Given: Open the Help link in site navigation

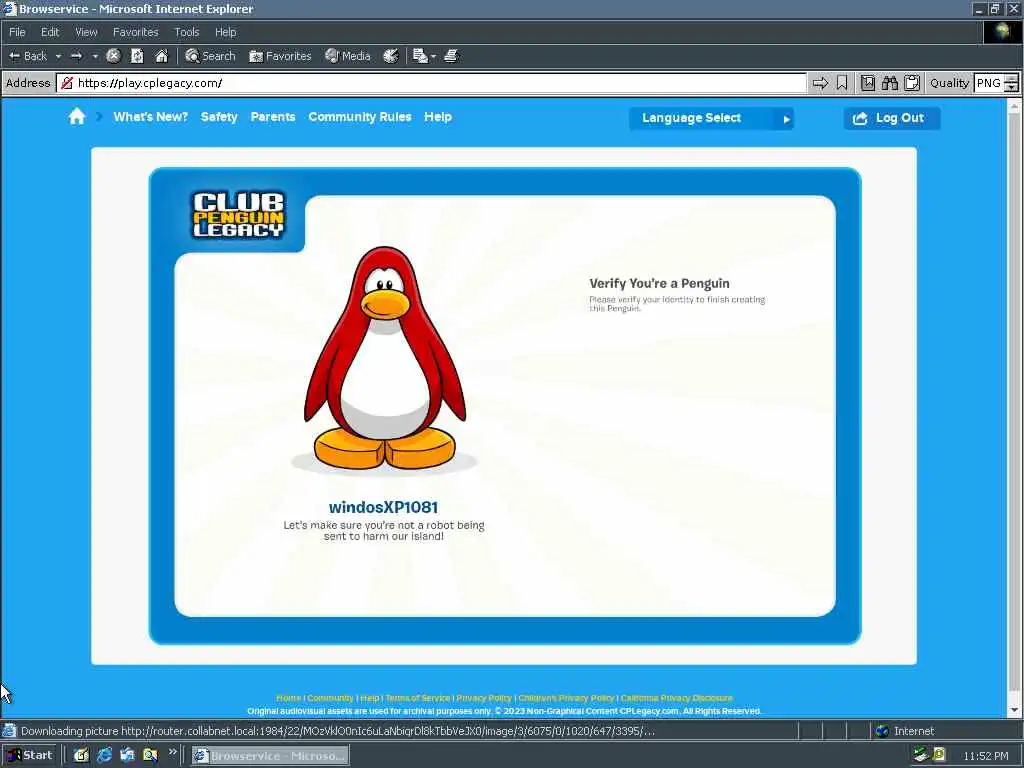Looking at the screenshot, I should [438, 117].
